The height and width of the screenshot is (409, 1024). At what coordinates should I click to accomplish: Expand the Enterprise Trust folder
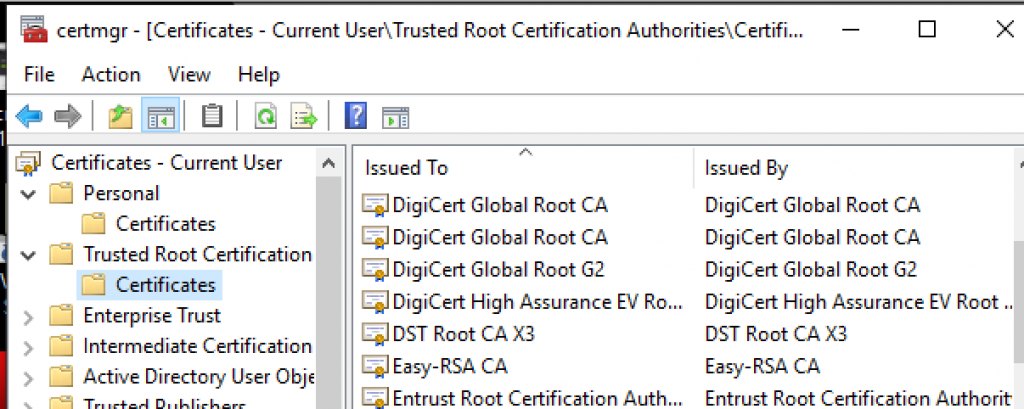click(x=29, y=316)
